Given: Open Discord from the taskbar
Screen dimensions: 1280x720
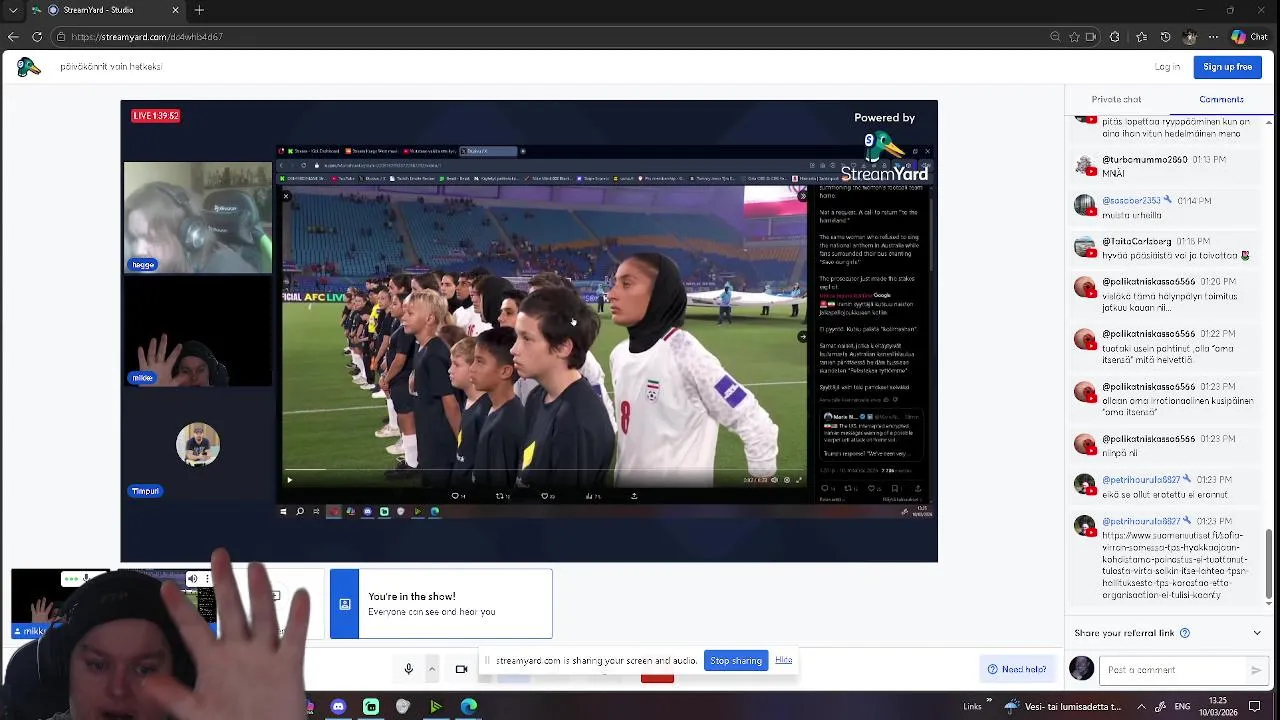Looking at the screenshot, I should point(338,707).
